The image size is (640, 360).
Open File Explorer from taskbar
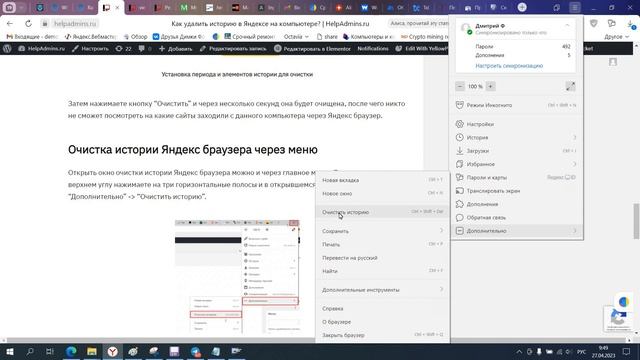92,351
